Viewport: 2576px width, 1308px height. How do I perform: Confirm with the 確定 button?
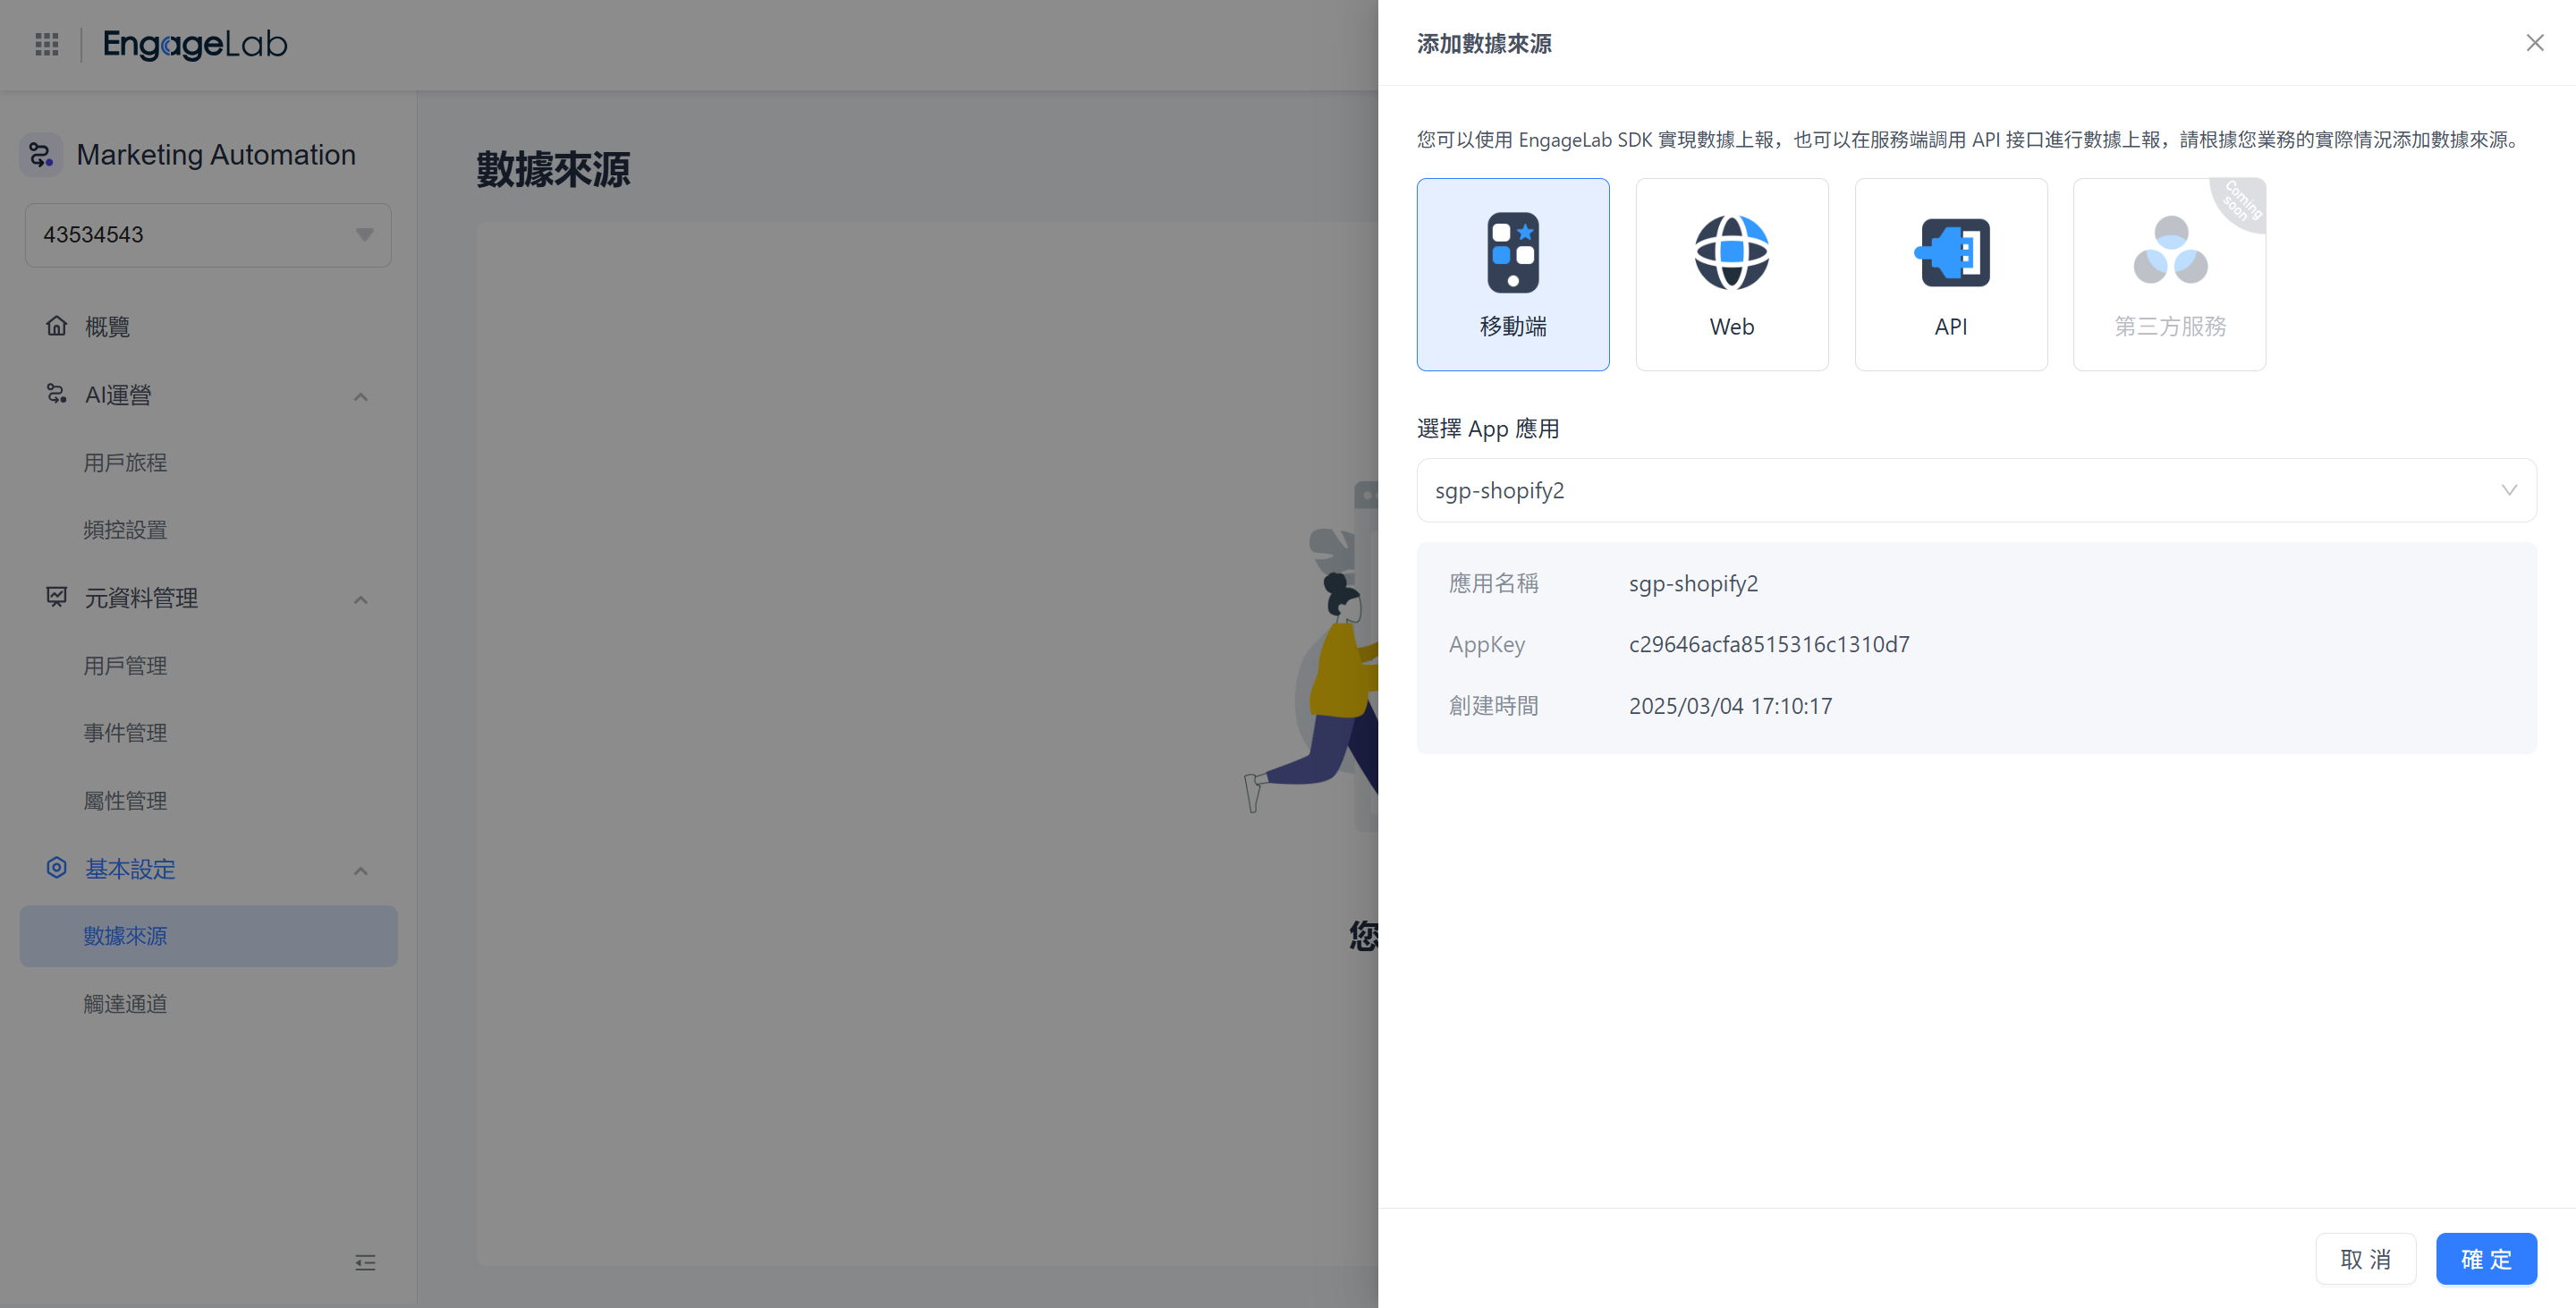click(2486, 1258)
